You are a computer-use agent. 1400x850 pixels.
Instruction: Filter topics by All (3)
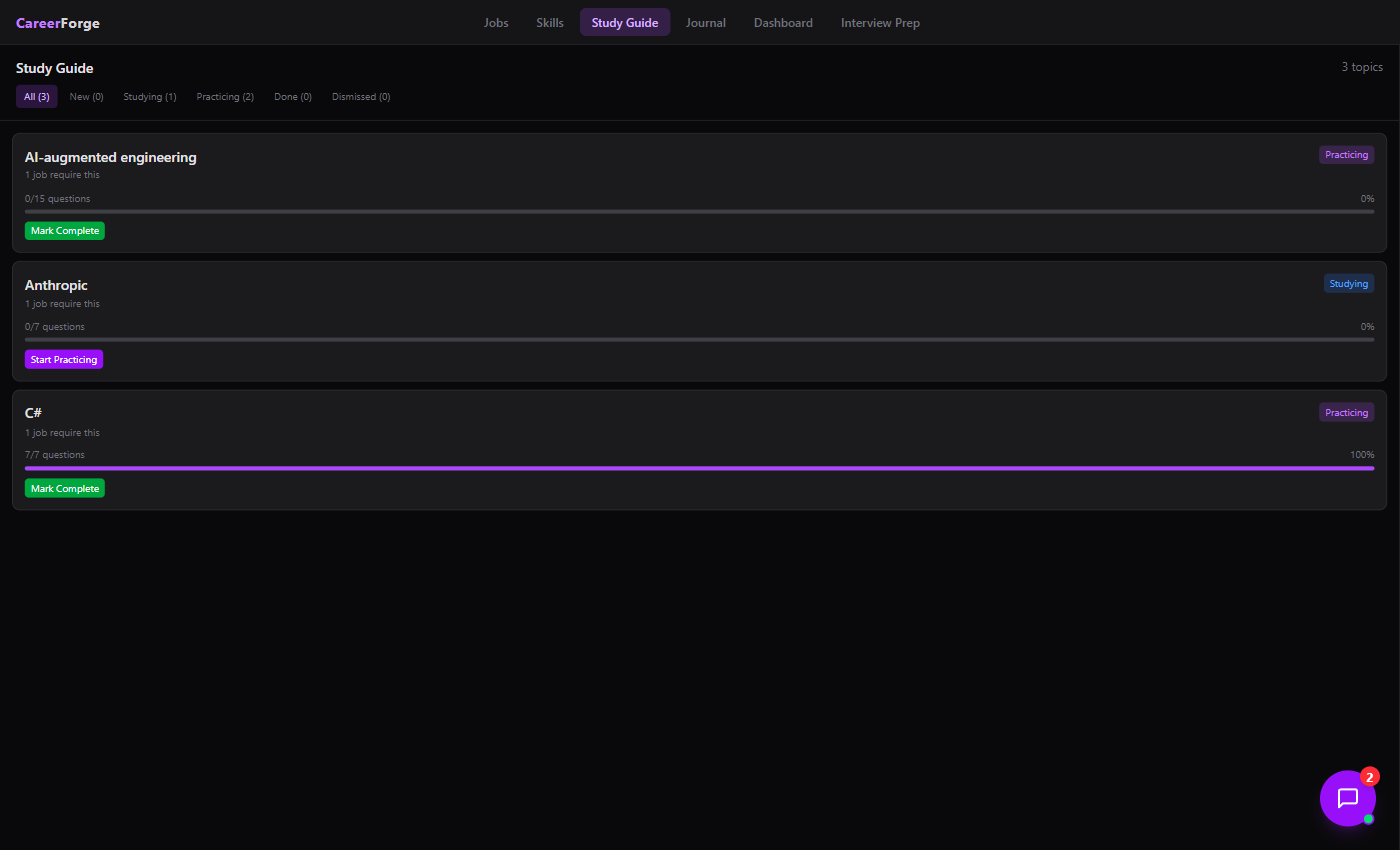pyautogui.click(x=37, y=97)
